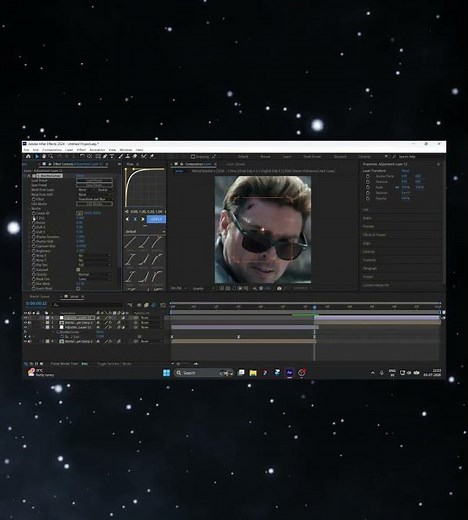This screenshot has width=468, height=520.
Task: Toggle the checkbox at bottom of Effect Controls
Action: click(78, 288)
